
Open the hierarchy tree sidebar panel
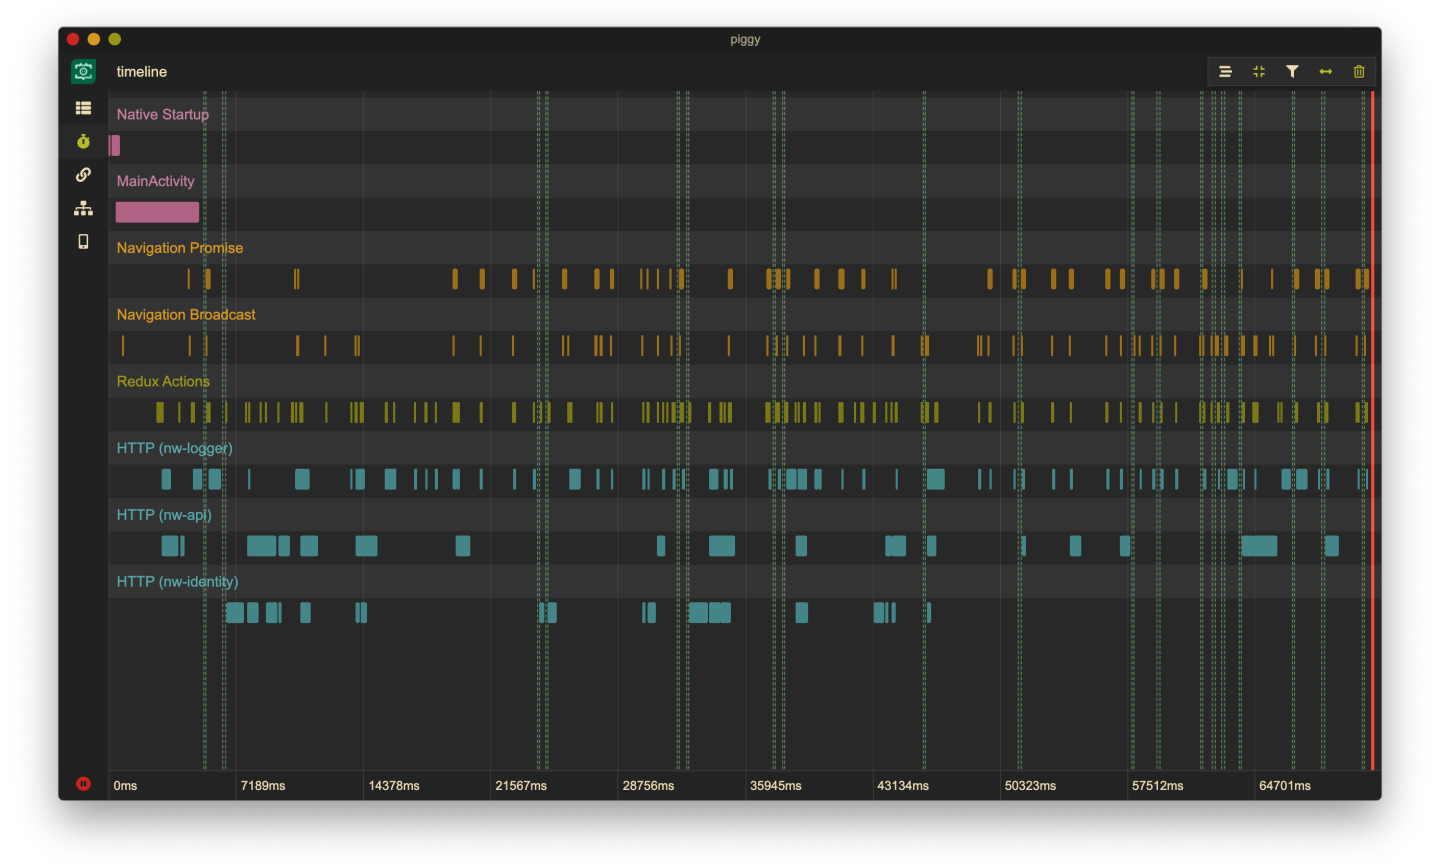(x=83, y=208)
